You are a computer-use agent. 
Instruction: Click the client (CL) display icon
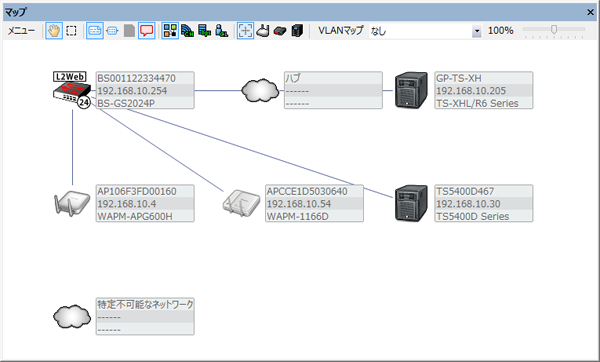[x=222, y=31]
